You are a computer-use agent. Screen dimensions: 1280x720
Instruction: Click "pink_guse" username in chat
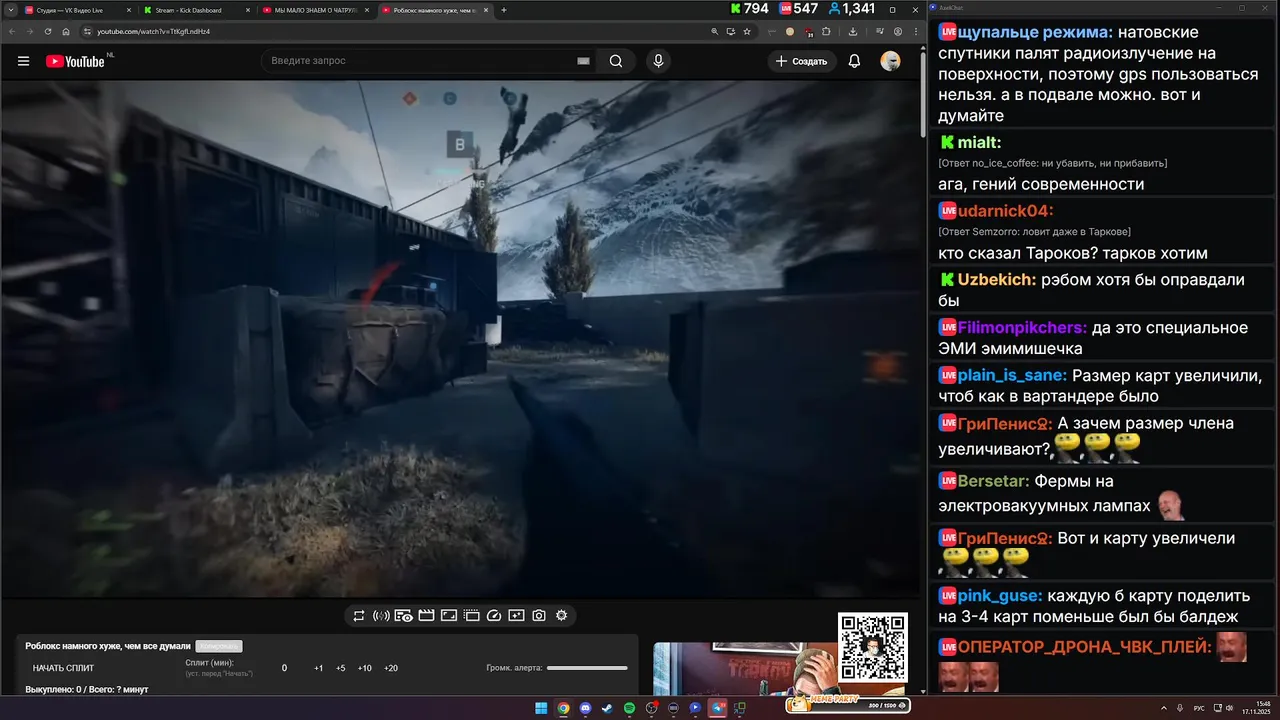pos(1000,595)
